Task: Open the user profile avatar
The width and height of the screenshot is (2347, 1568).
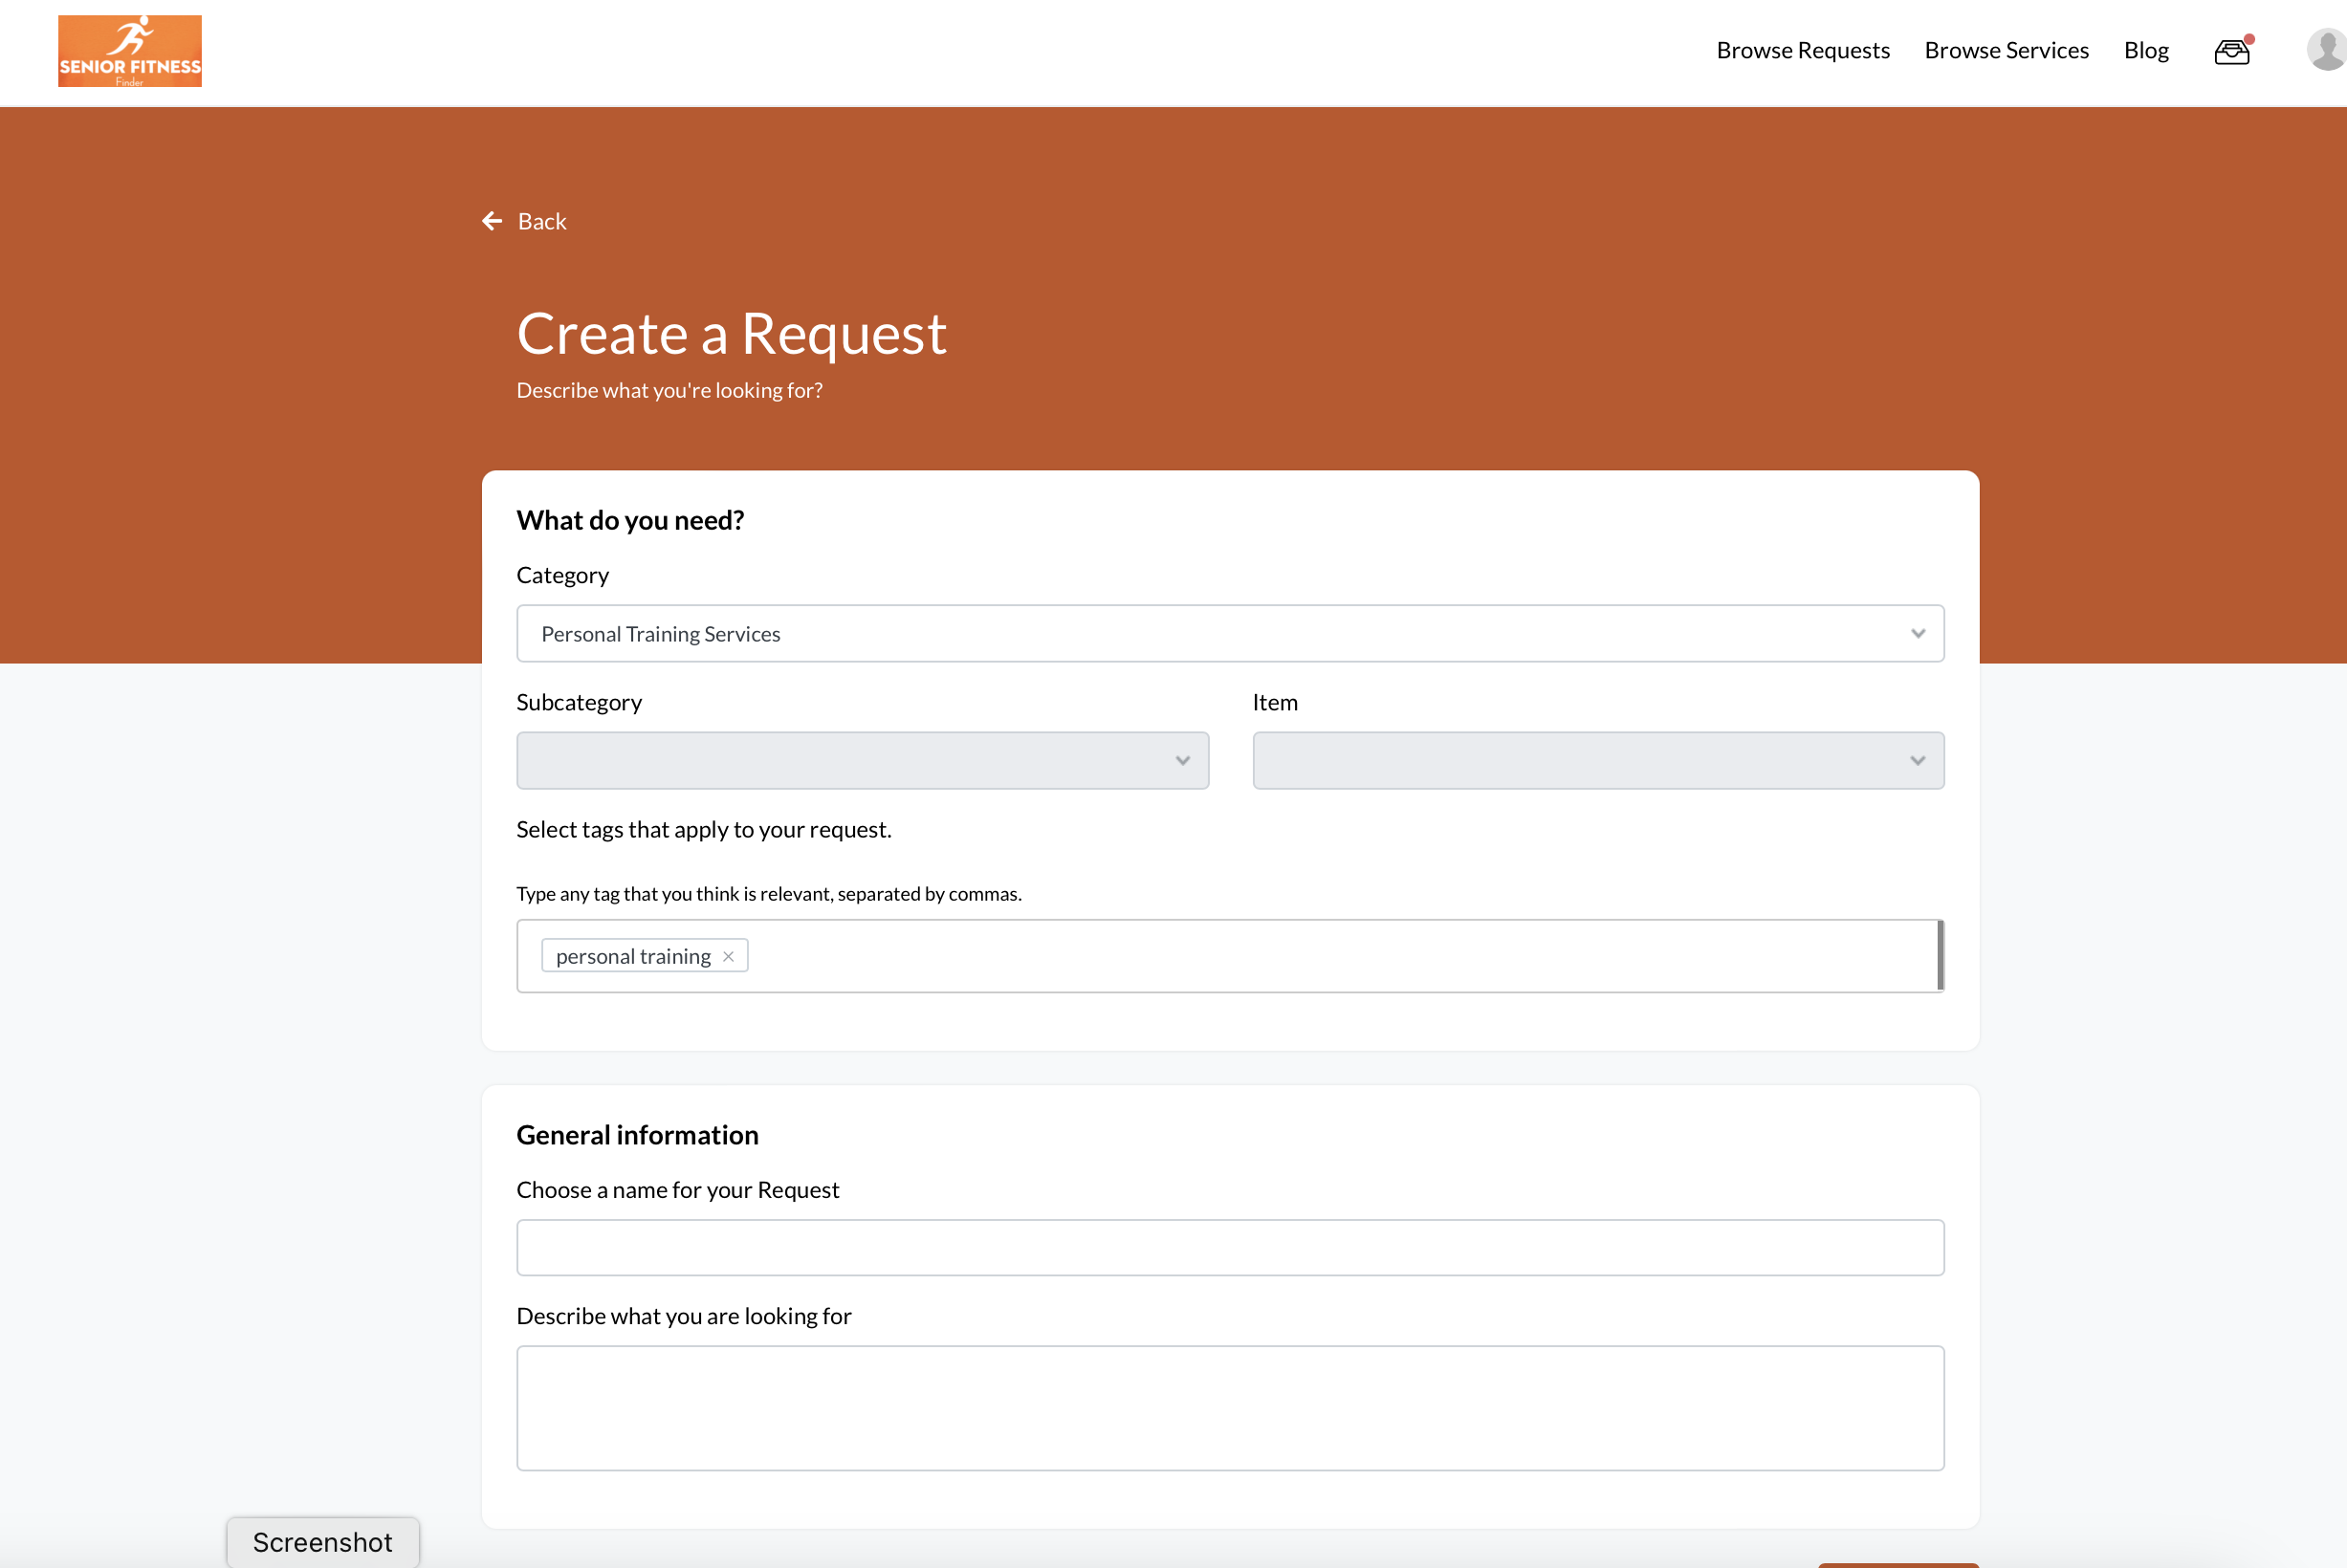Action: (x=2327, y=50)
